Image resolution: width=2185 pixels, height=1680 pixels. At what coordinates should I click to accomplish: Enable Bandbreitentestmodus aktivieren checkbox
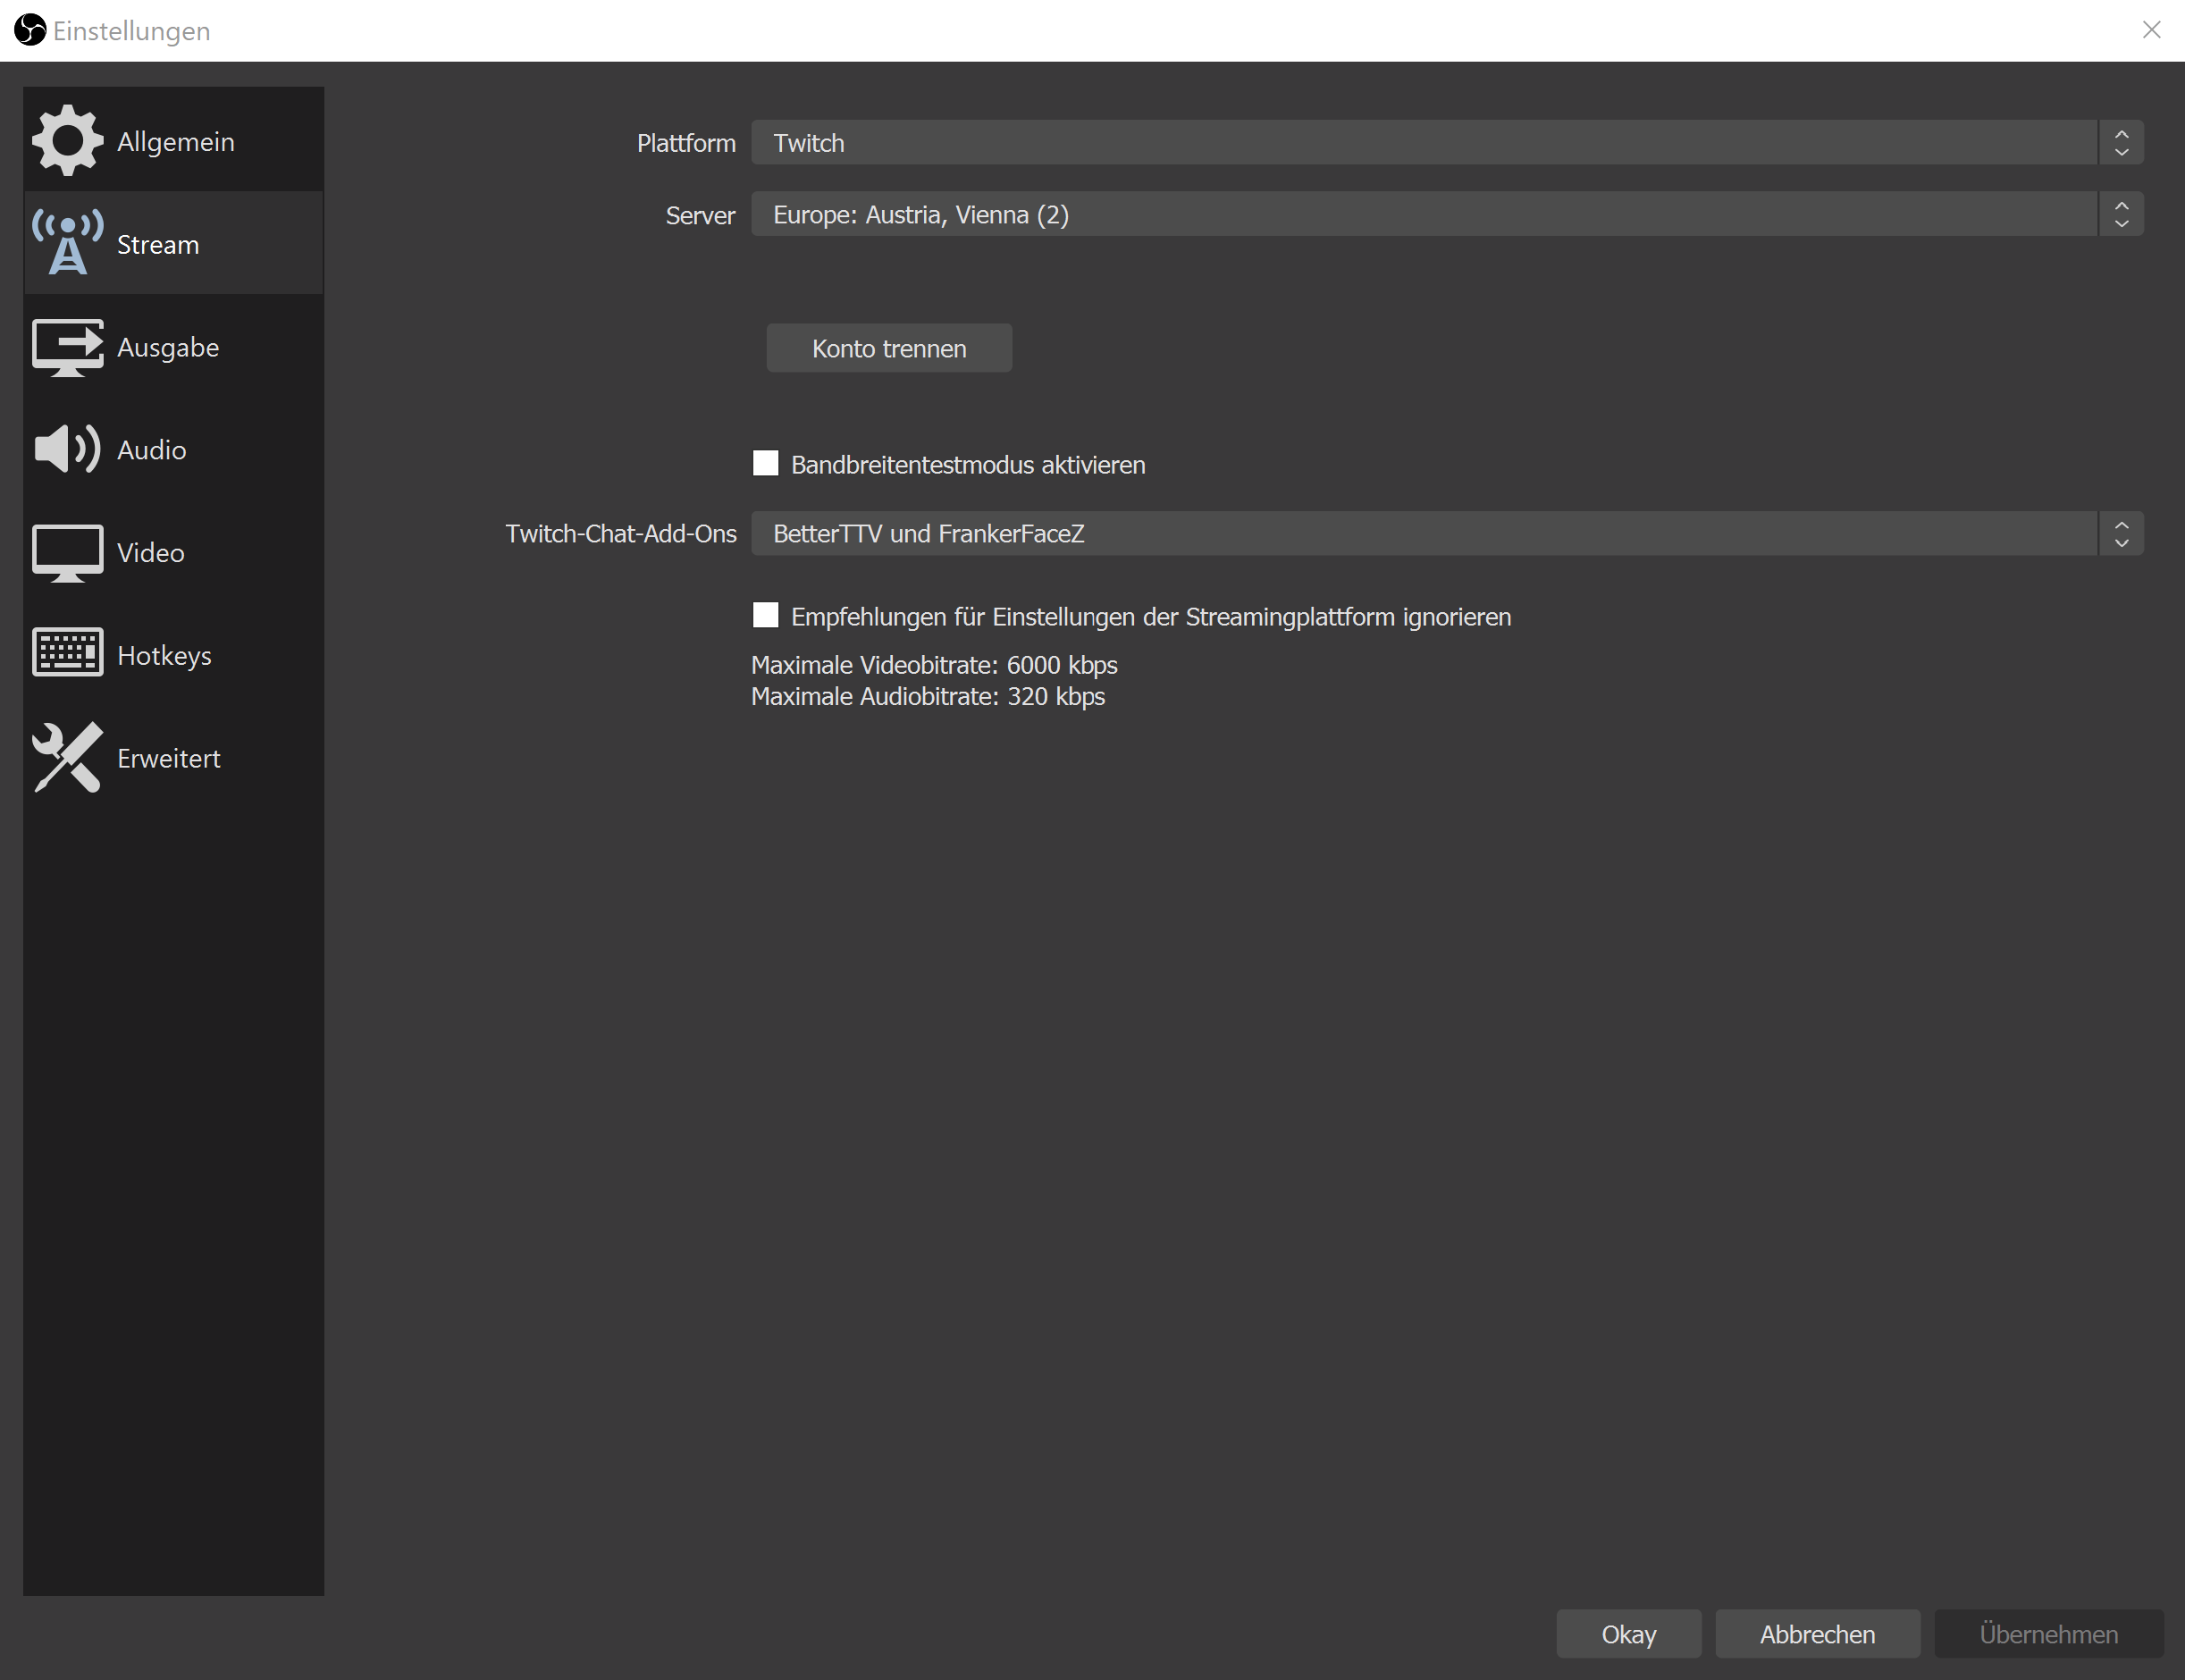point(765,464)
